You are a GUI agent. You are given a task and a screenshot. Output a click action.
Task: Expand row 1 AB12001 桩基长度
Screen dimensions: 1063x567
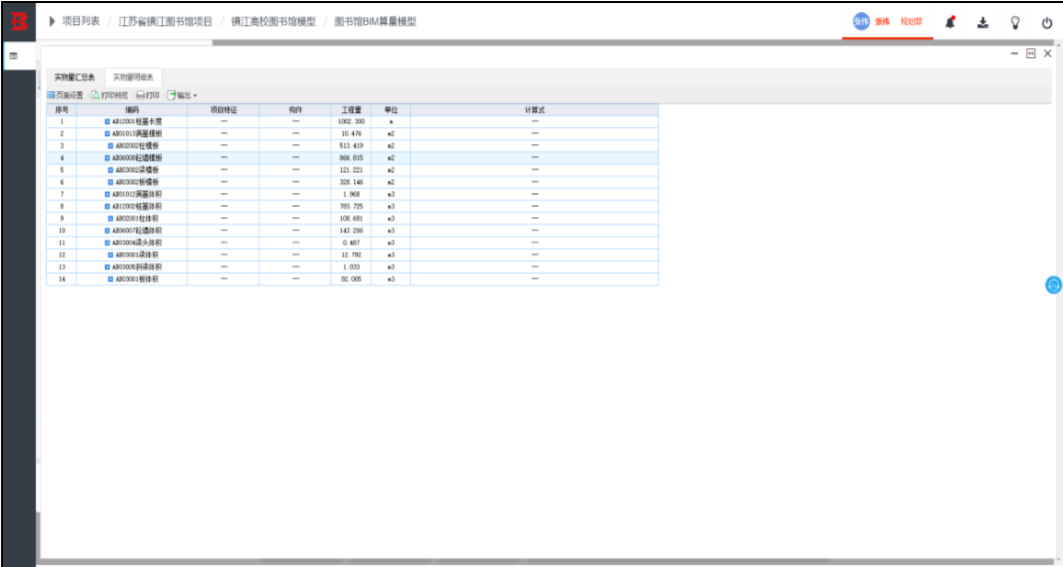[107, 121]
